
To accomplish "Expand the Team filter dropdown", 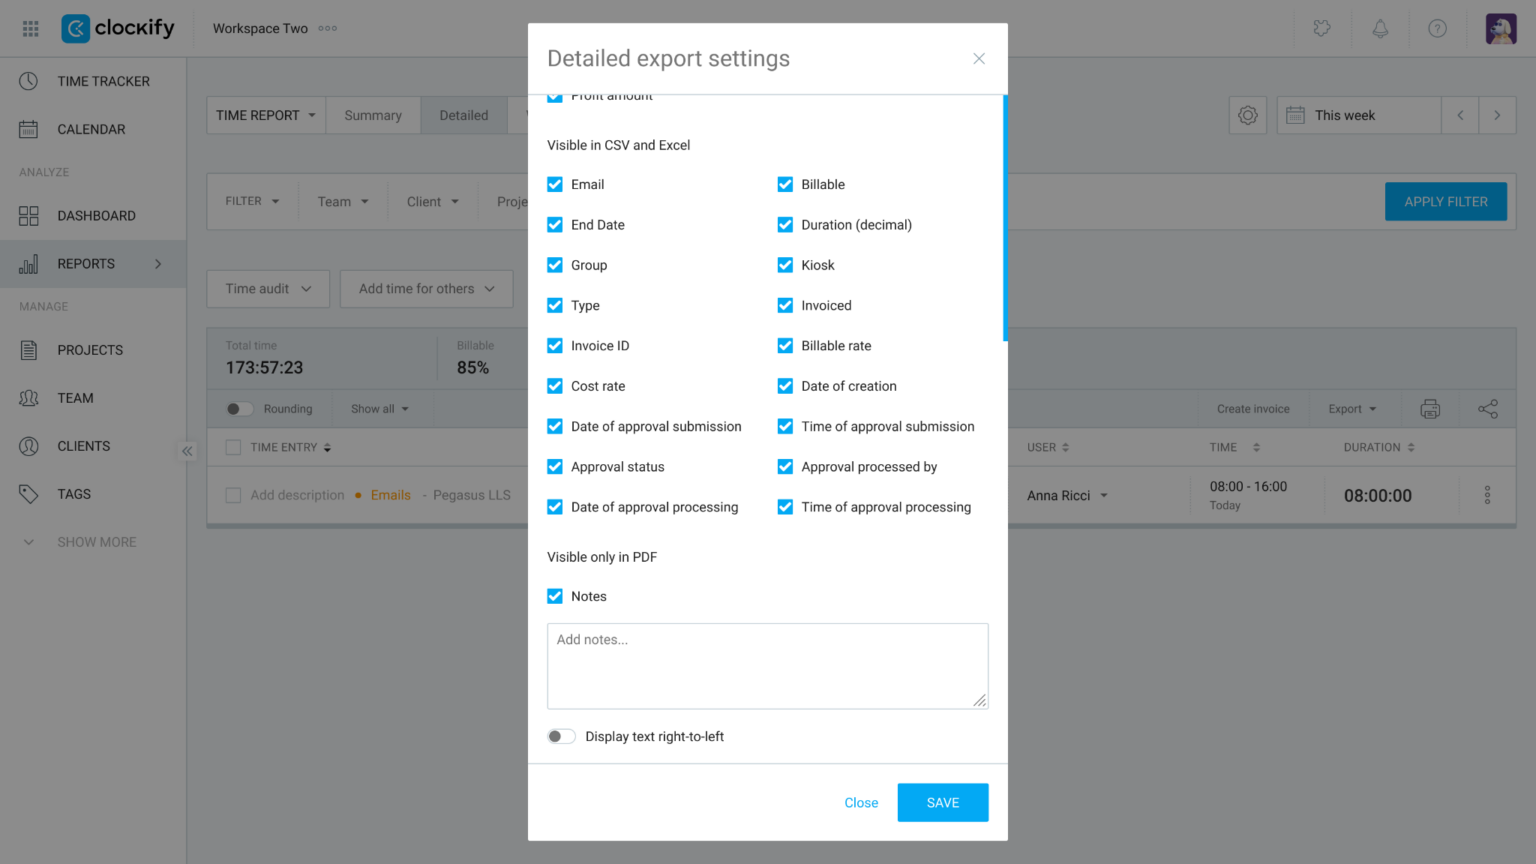I will tap(343, 202).
